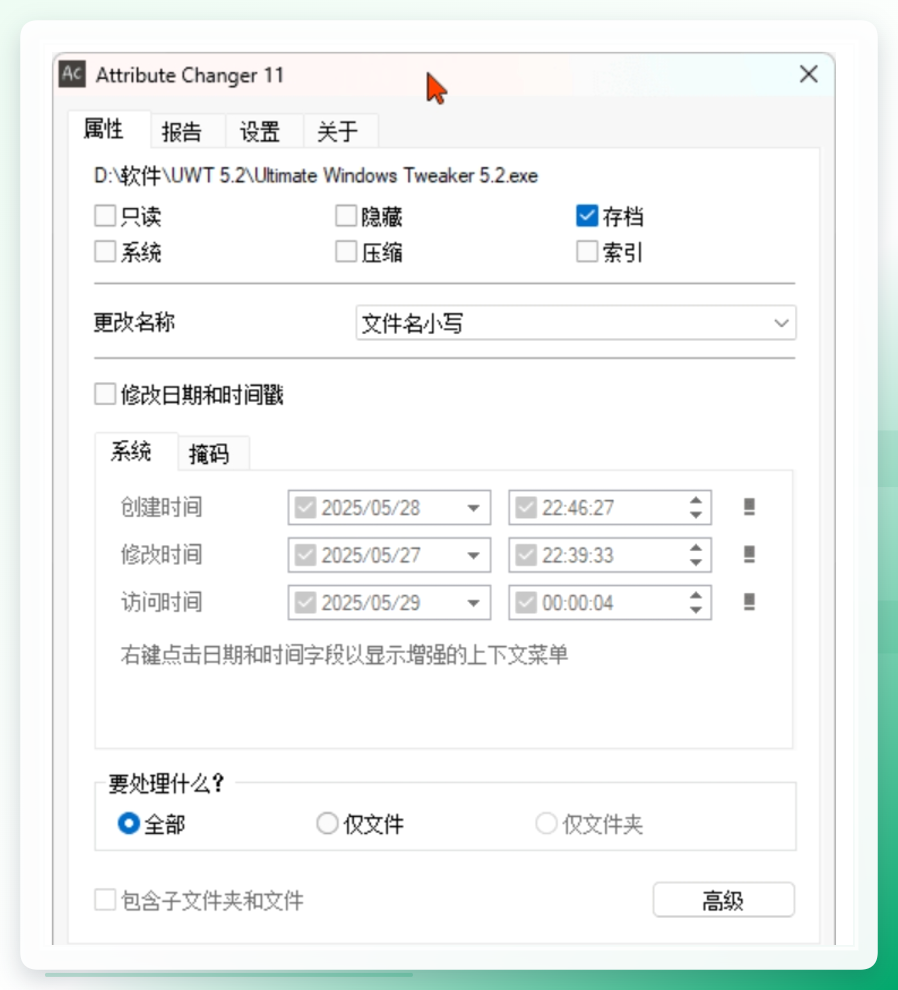Click the file path Ultimate Windows Tweaker 5.2.exe
Viewport: 898px width, 990px height.
[x=316, y=176]
